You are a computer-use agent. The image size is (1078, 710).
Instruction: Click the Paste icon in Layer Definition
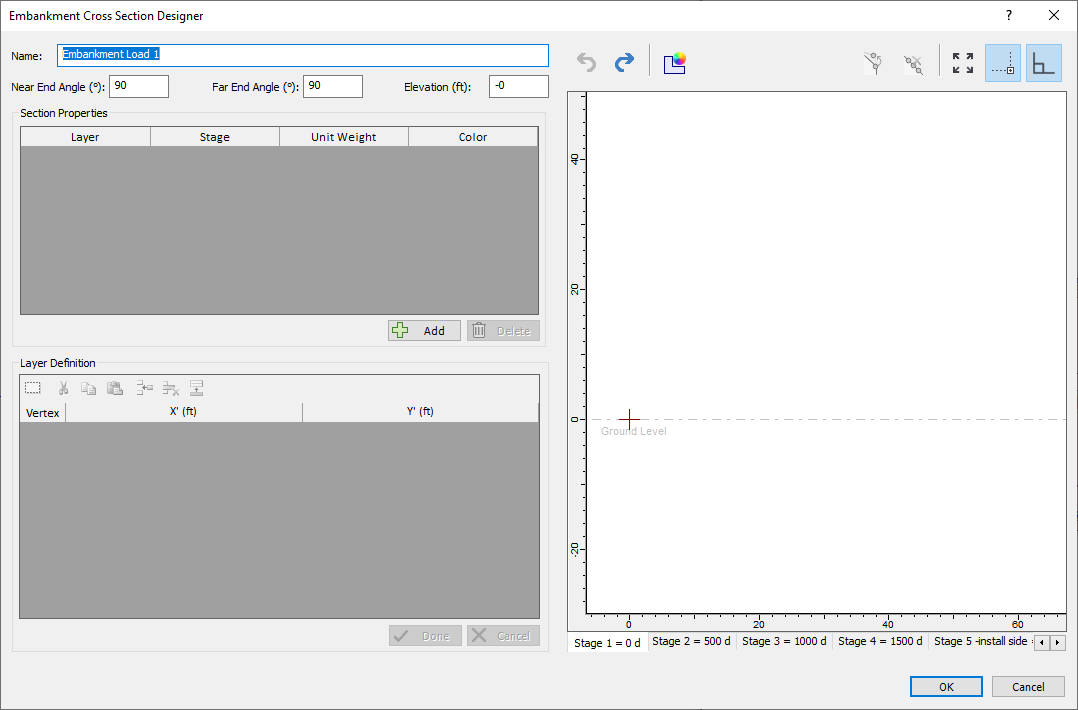click(x=115, y=388)
